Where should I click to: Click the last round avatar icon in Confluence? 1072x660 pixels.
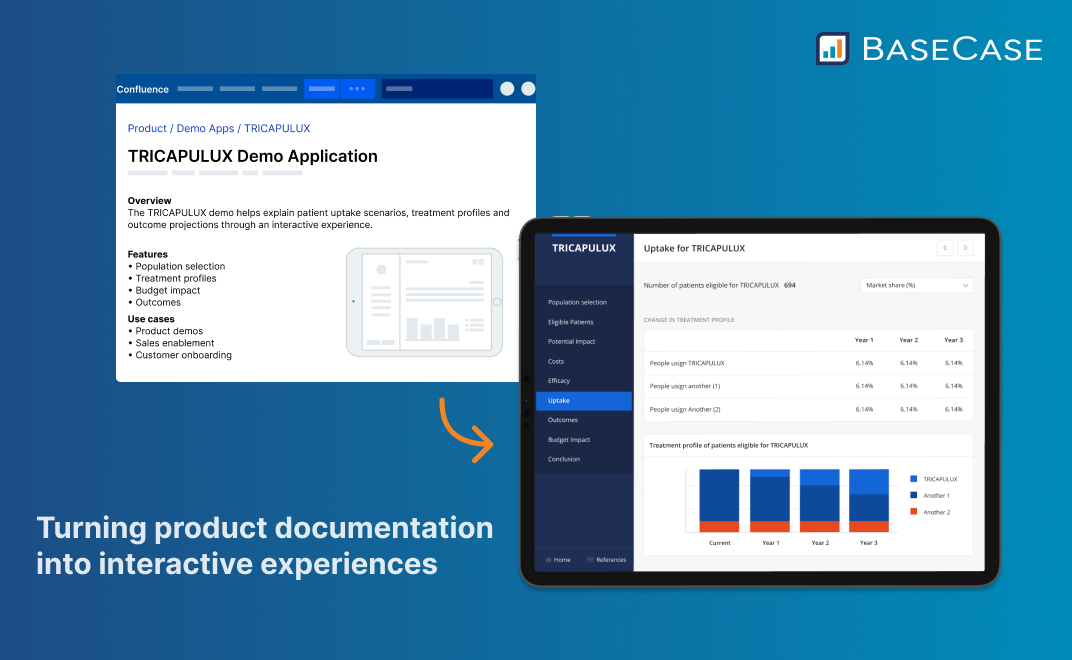(x=528, y=88)
